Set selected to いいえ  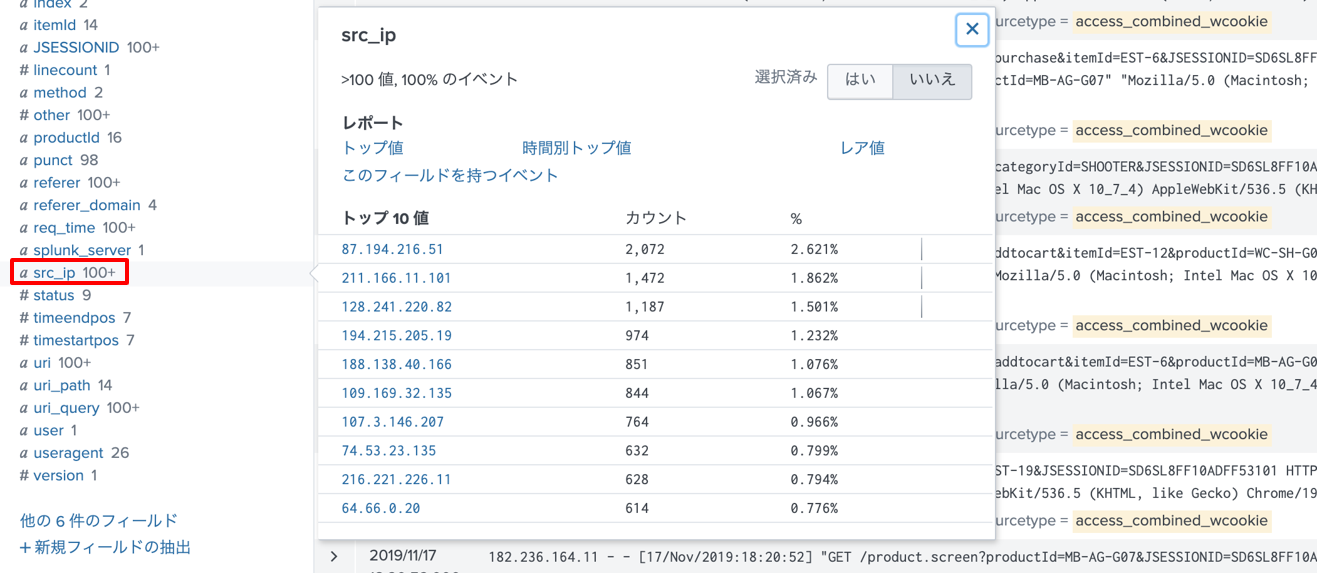[932, 80]
